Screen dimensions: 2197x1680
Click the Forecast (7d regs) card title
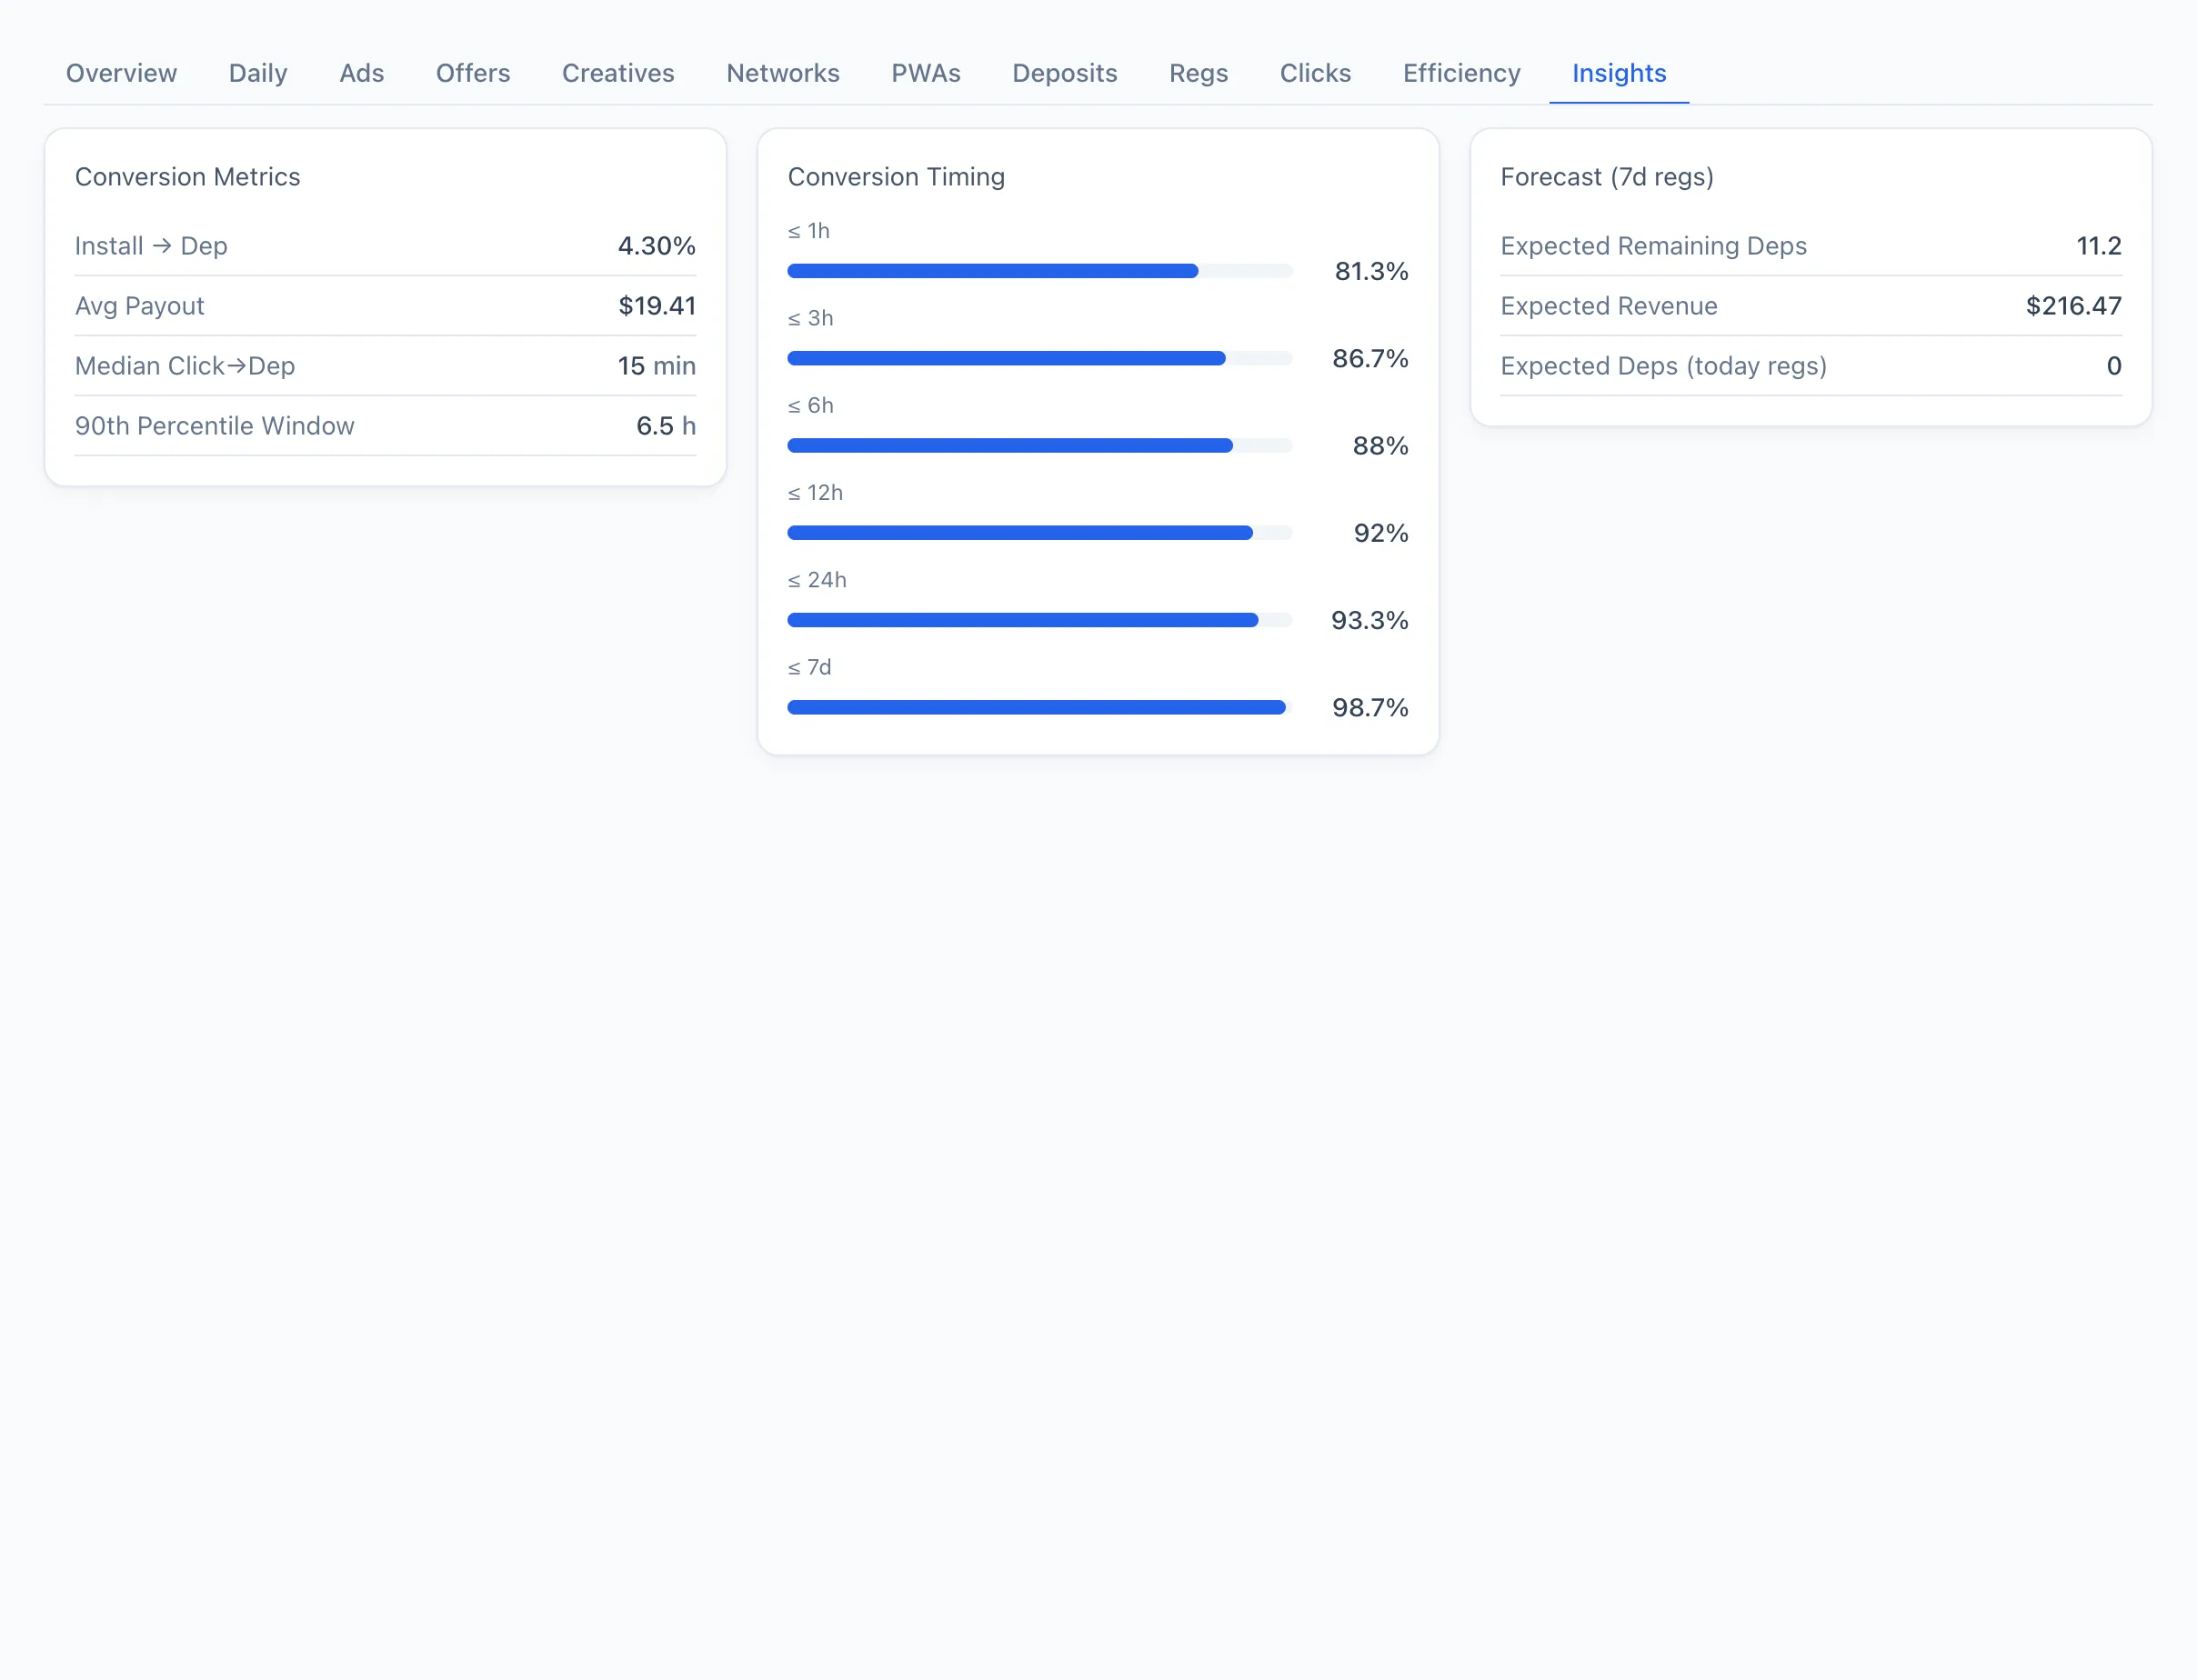[x=1607, y=177]
